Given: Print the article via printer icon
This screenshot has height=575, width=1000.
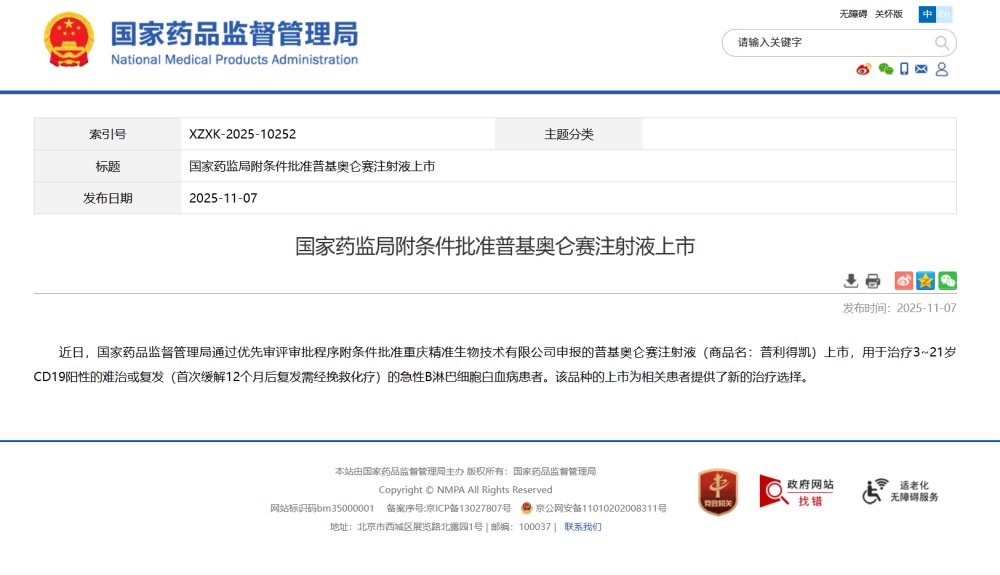Looking at the screenshot, I should click(x=873, y=281).
